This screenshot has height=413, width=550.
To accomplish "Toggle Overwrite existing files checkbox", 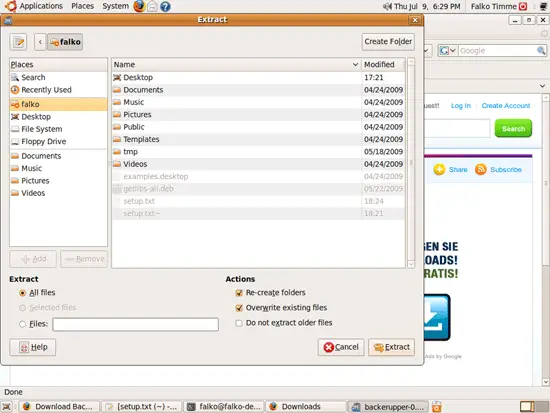I will (x=281, y=308).
